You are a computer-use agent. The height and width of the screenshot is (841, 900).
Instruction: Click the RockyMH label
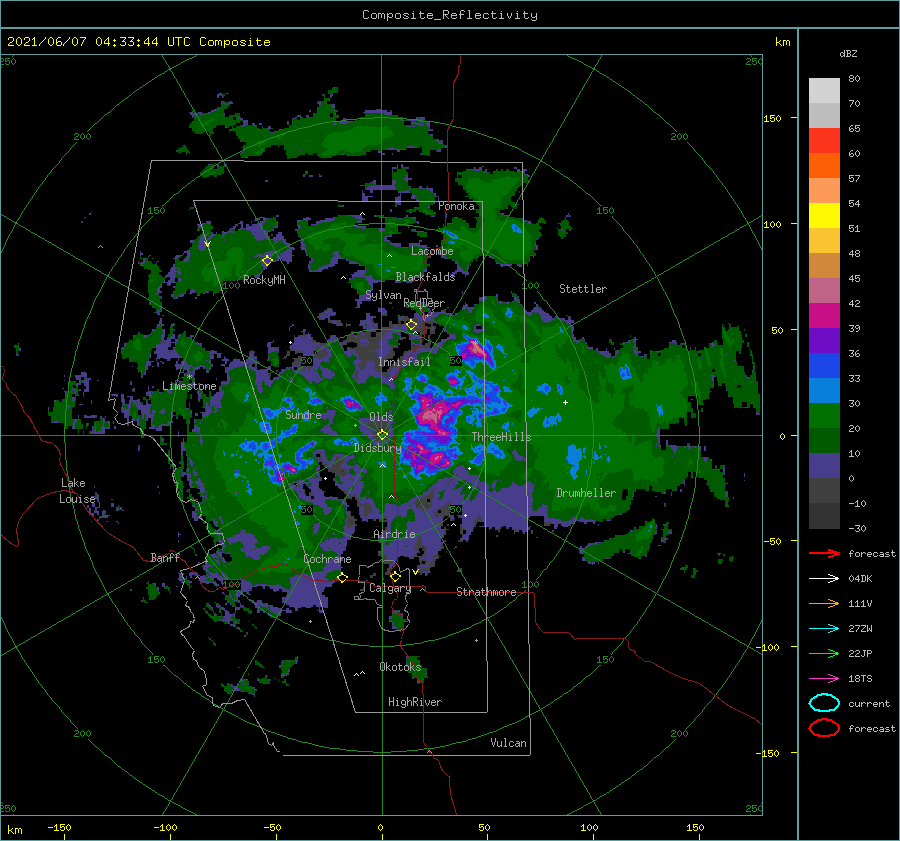pyautogui.click(x=264, y=280)
